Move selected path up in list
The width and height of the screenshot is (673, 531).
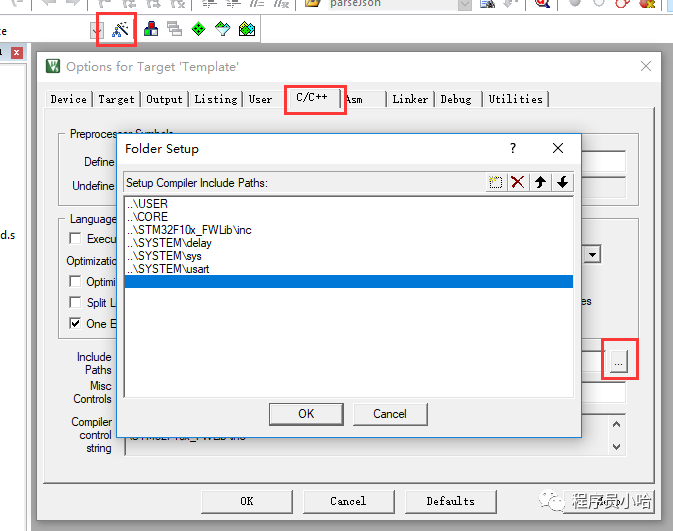pos(541,182)
